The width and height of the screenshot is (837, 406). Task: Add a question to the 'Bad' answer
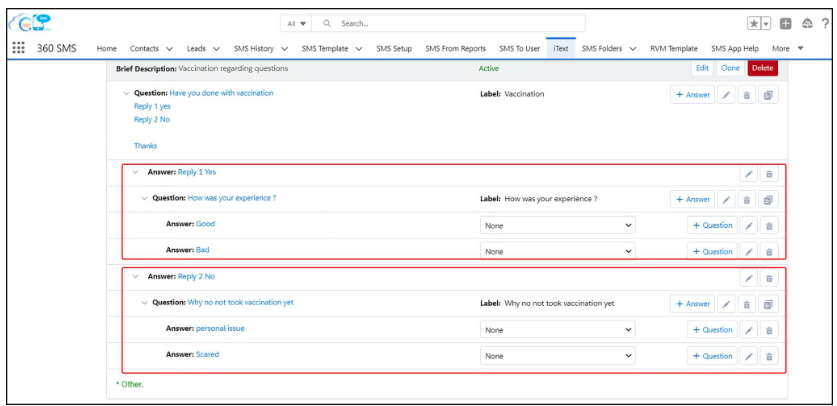[713, 251]
